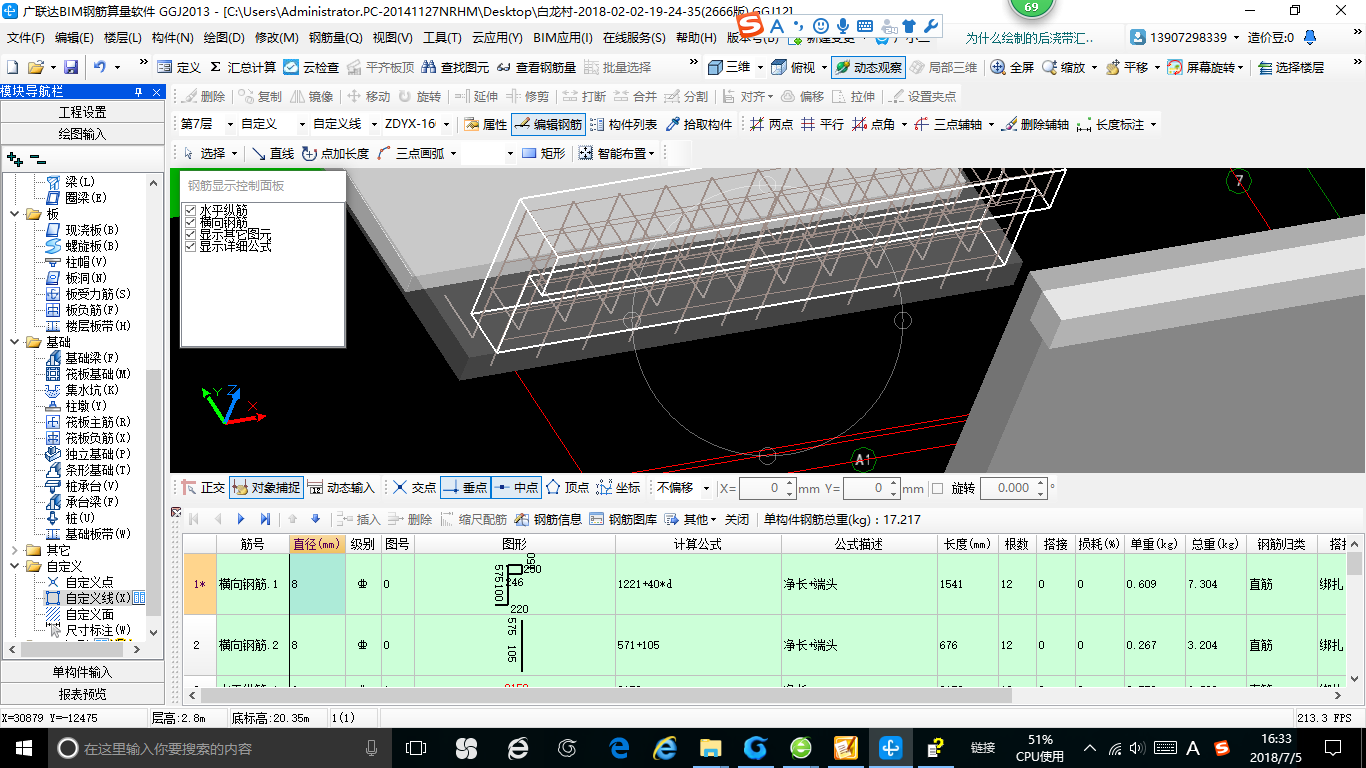The image size is (1366, 768).
Task: Click the 插入 insert row button
Action: point(360,519)
